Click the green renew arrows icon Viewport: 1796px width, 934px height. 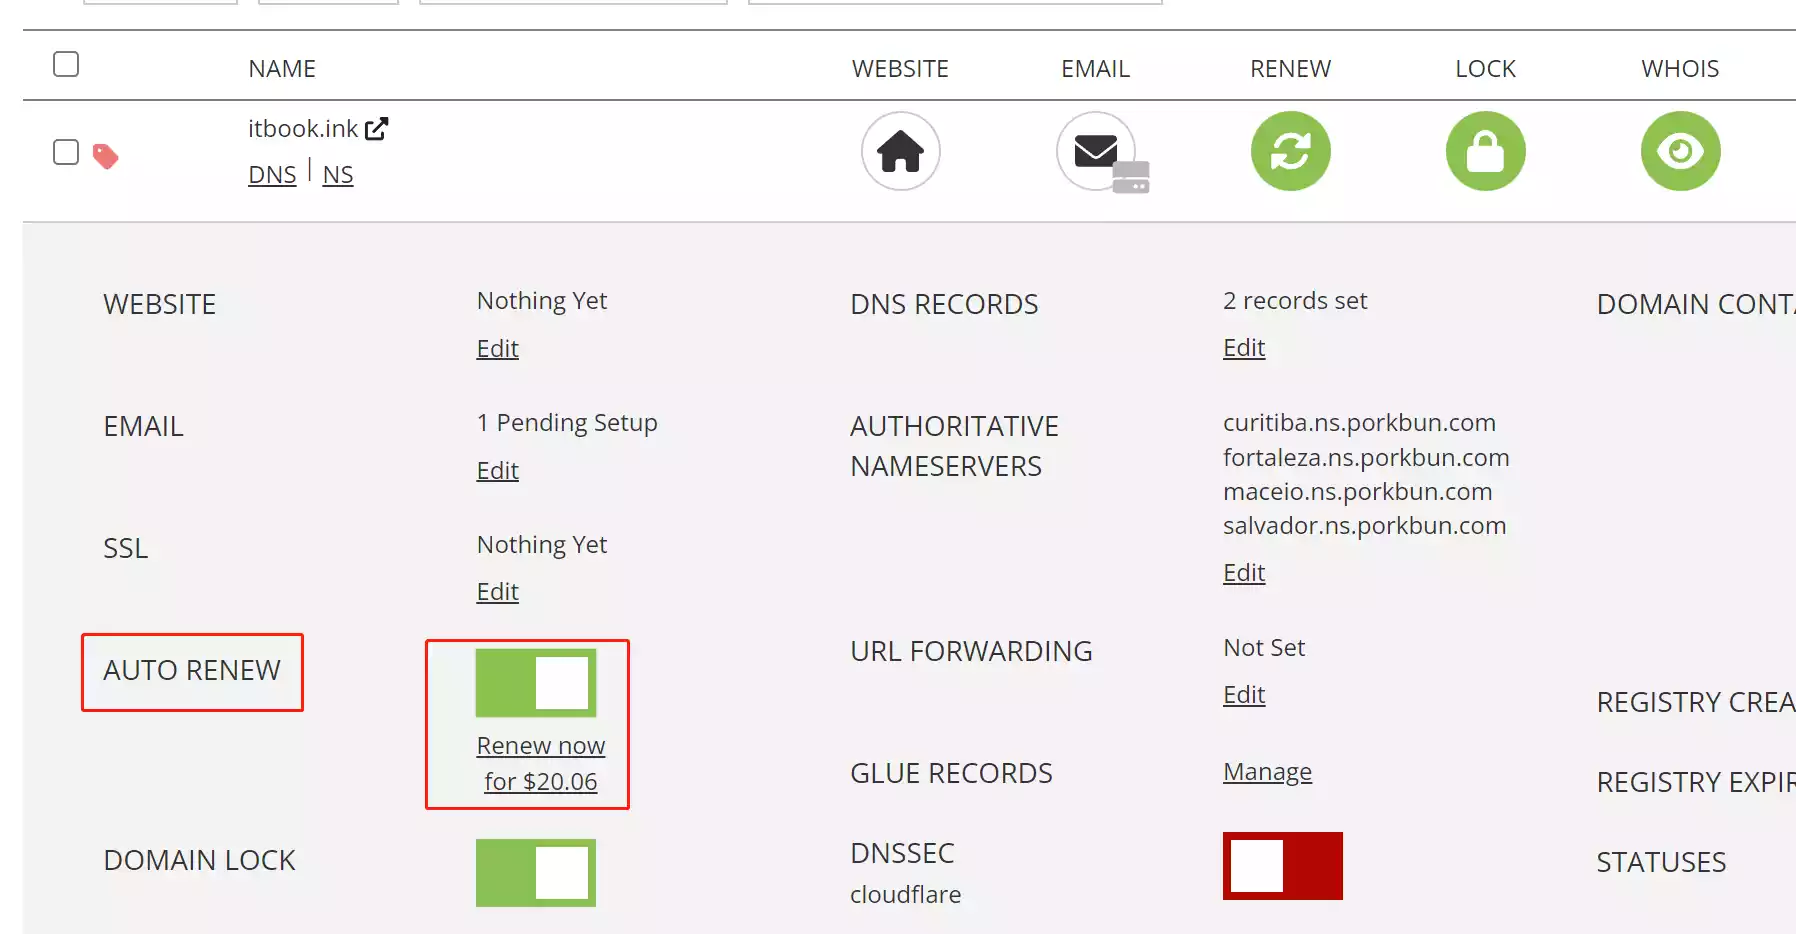1290,151
